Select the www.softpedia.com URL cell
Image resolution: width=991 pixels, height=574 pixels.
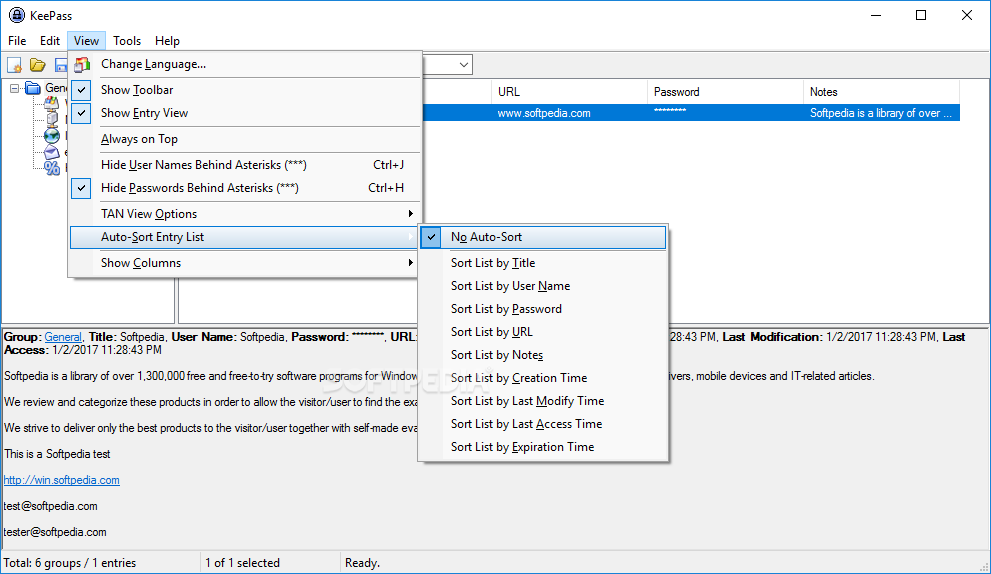click(544, 113)
